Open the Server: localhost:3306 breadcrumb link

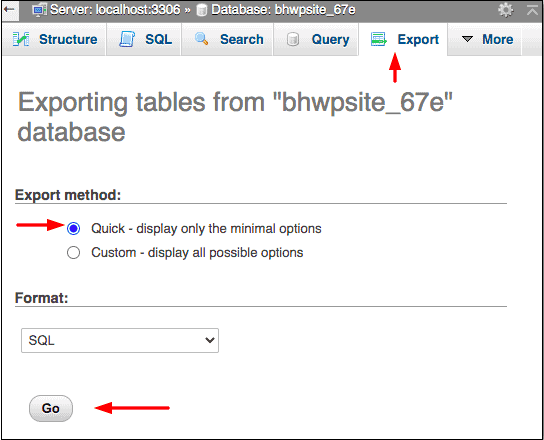pos(115,10)
